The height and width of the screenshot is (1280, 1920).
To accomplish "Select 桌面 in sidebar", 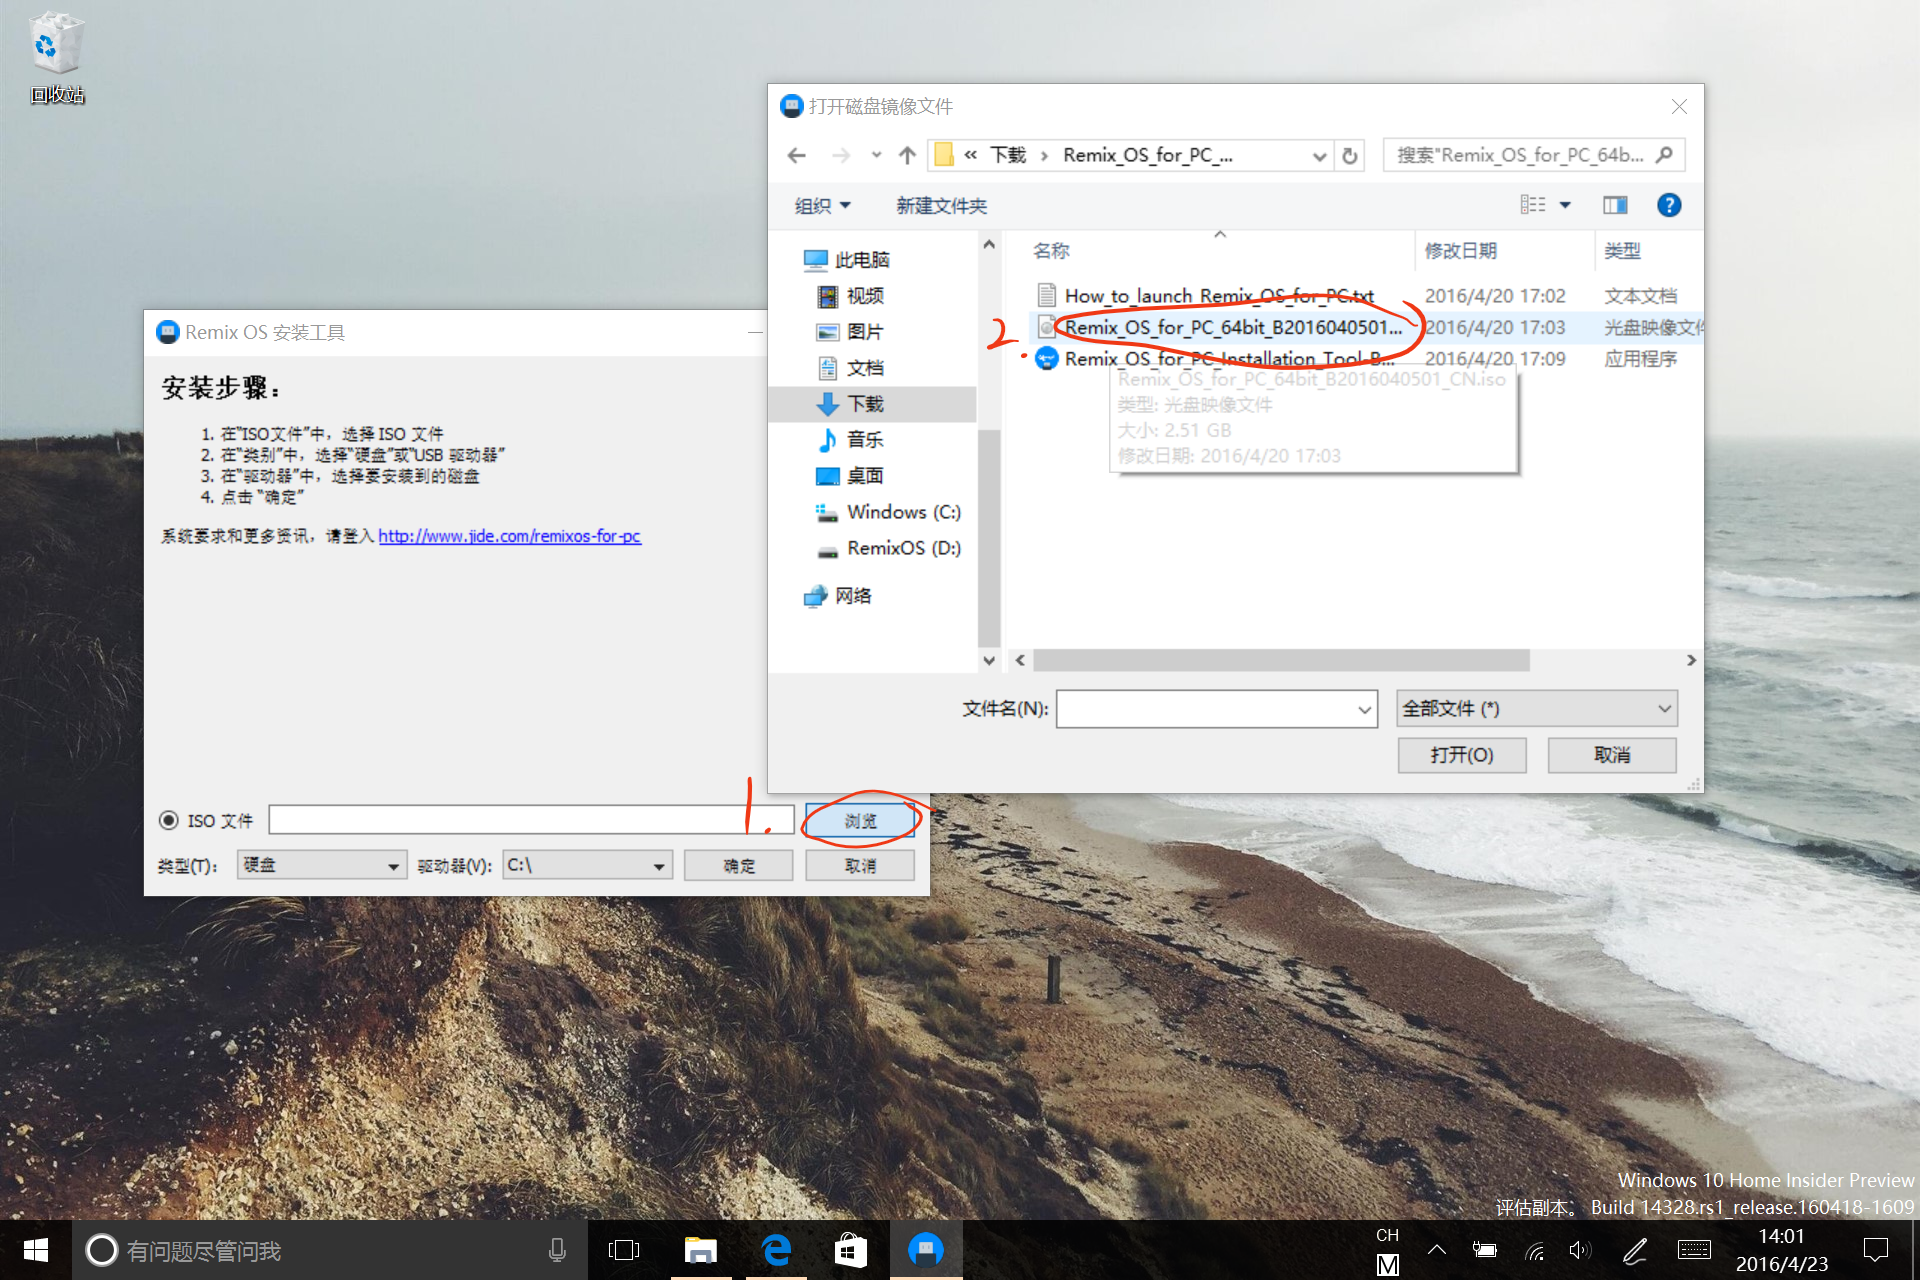I will (851, 476).
